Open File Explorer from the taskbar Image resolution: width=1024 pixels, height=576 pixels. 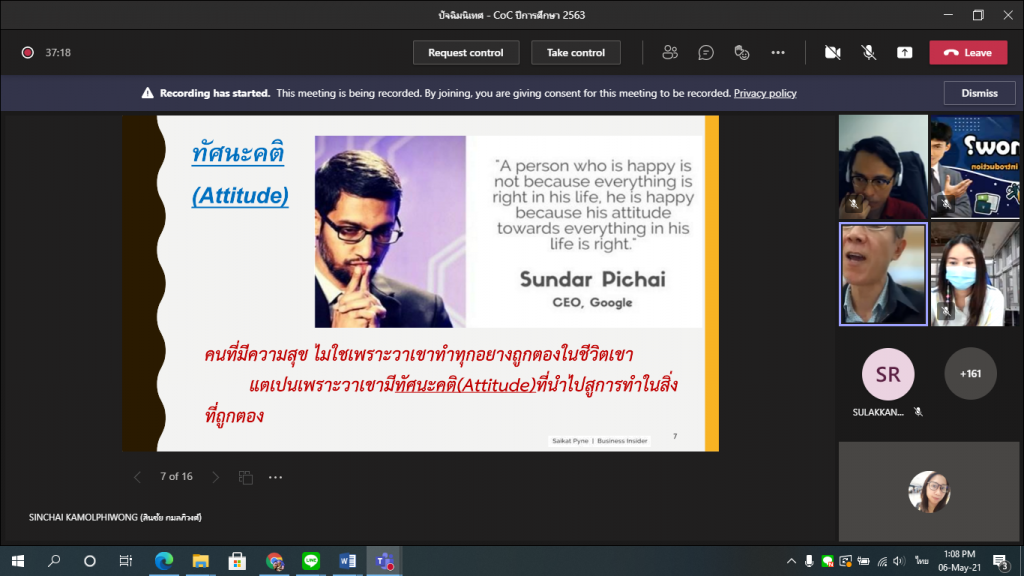tap(200, 561)
